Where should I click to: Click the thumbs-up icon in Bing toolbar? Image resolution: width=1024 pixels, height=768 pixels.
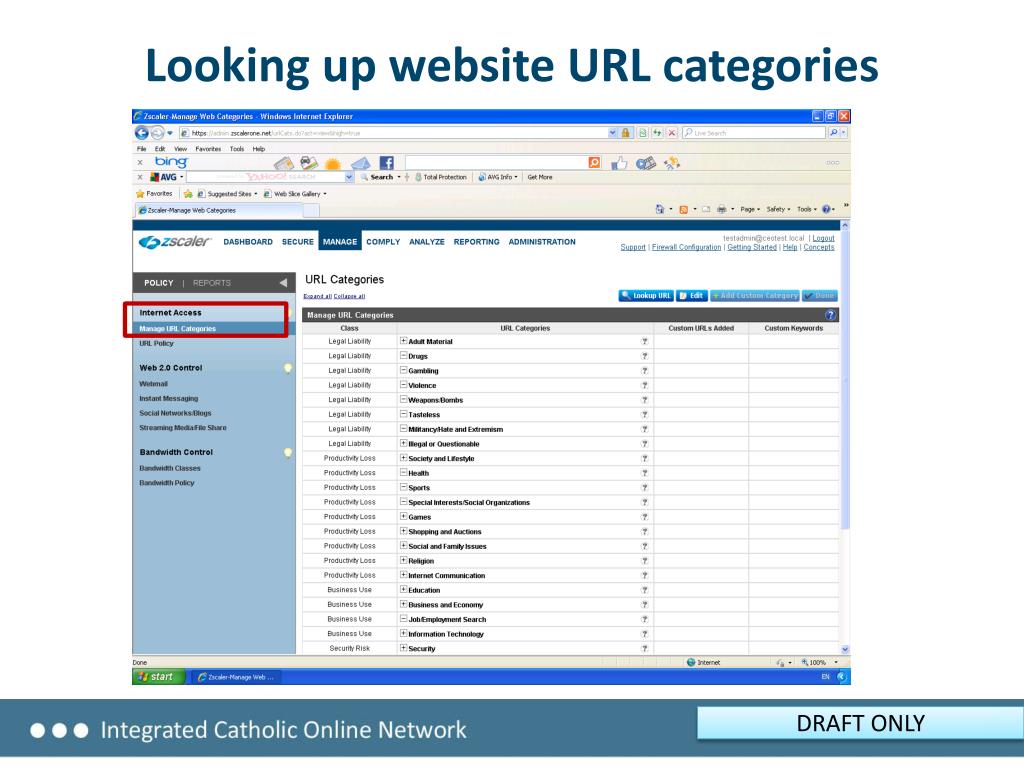click(x=618, y=163)
